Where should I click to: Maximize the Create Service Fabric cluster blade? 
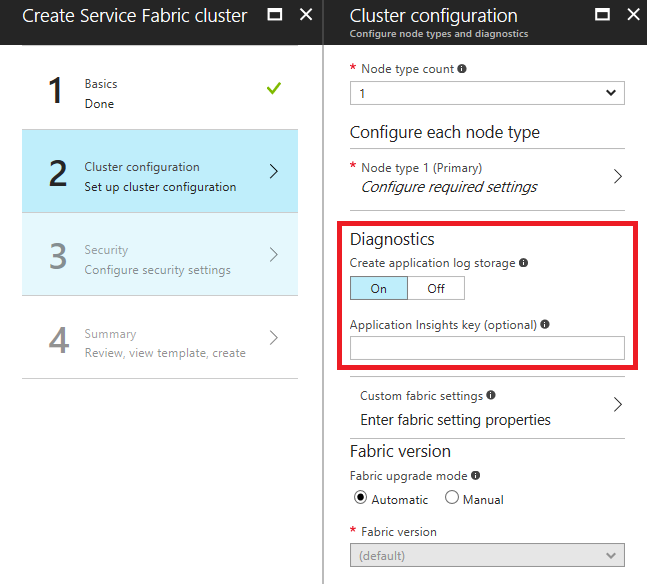(x=275, y=16)
